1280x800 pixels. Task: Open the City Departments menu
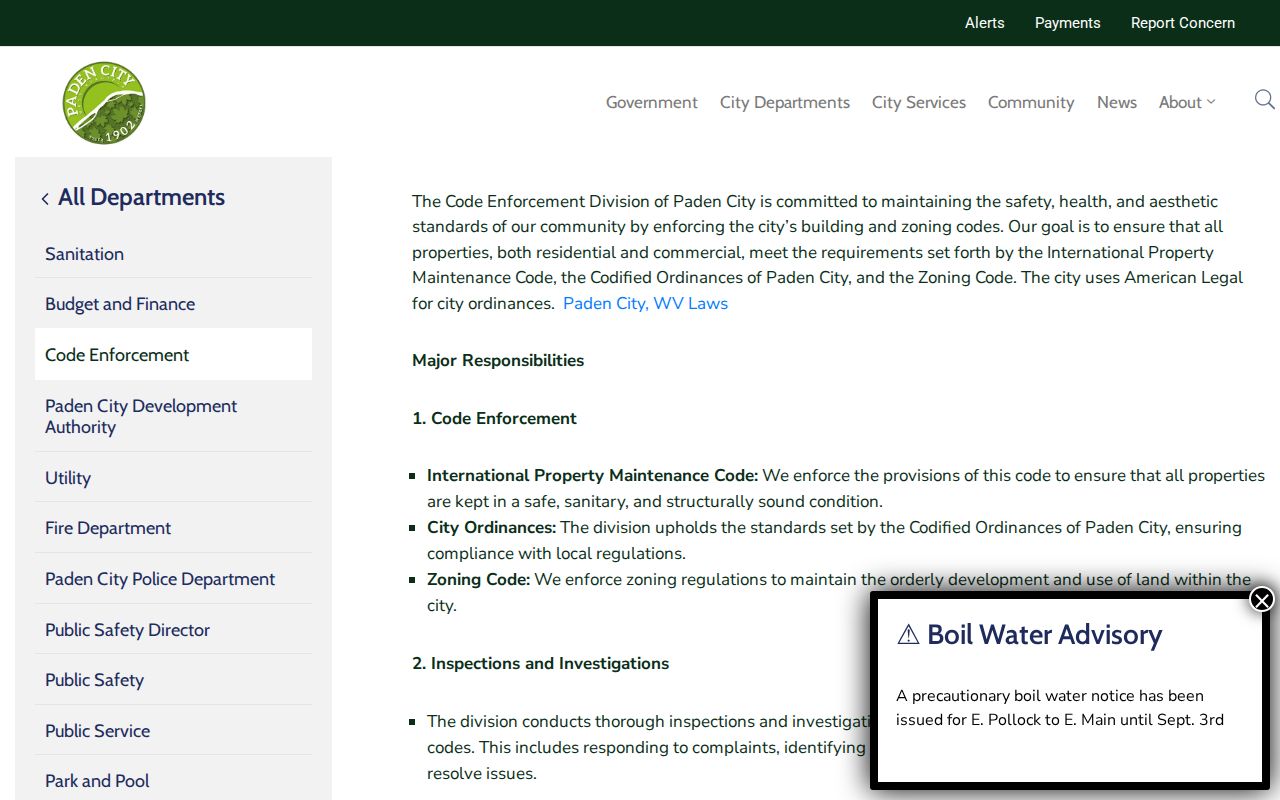(785, 102)
